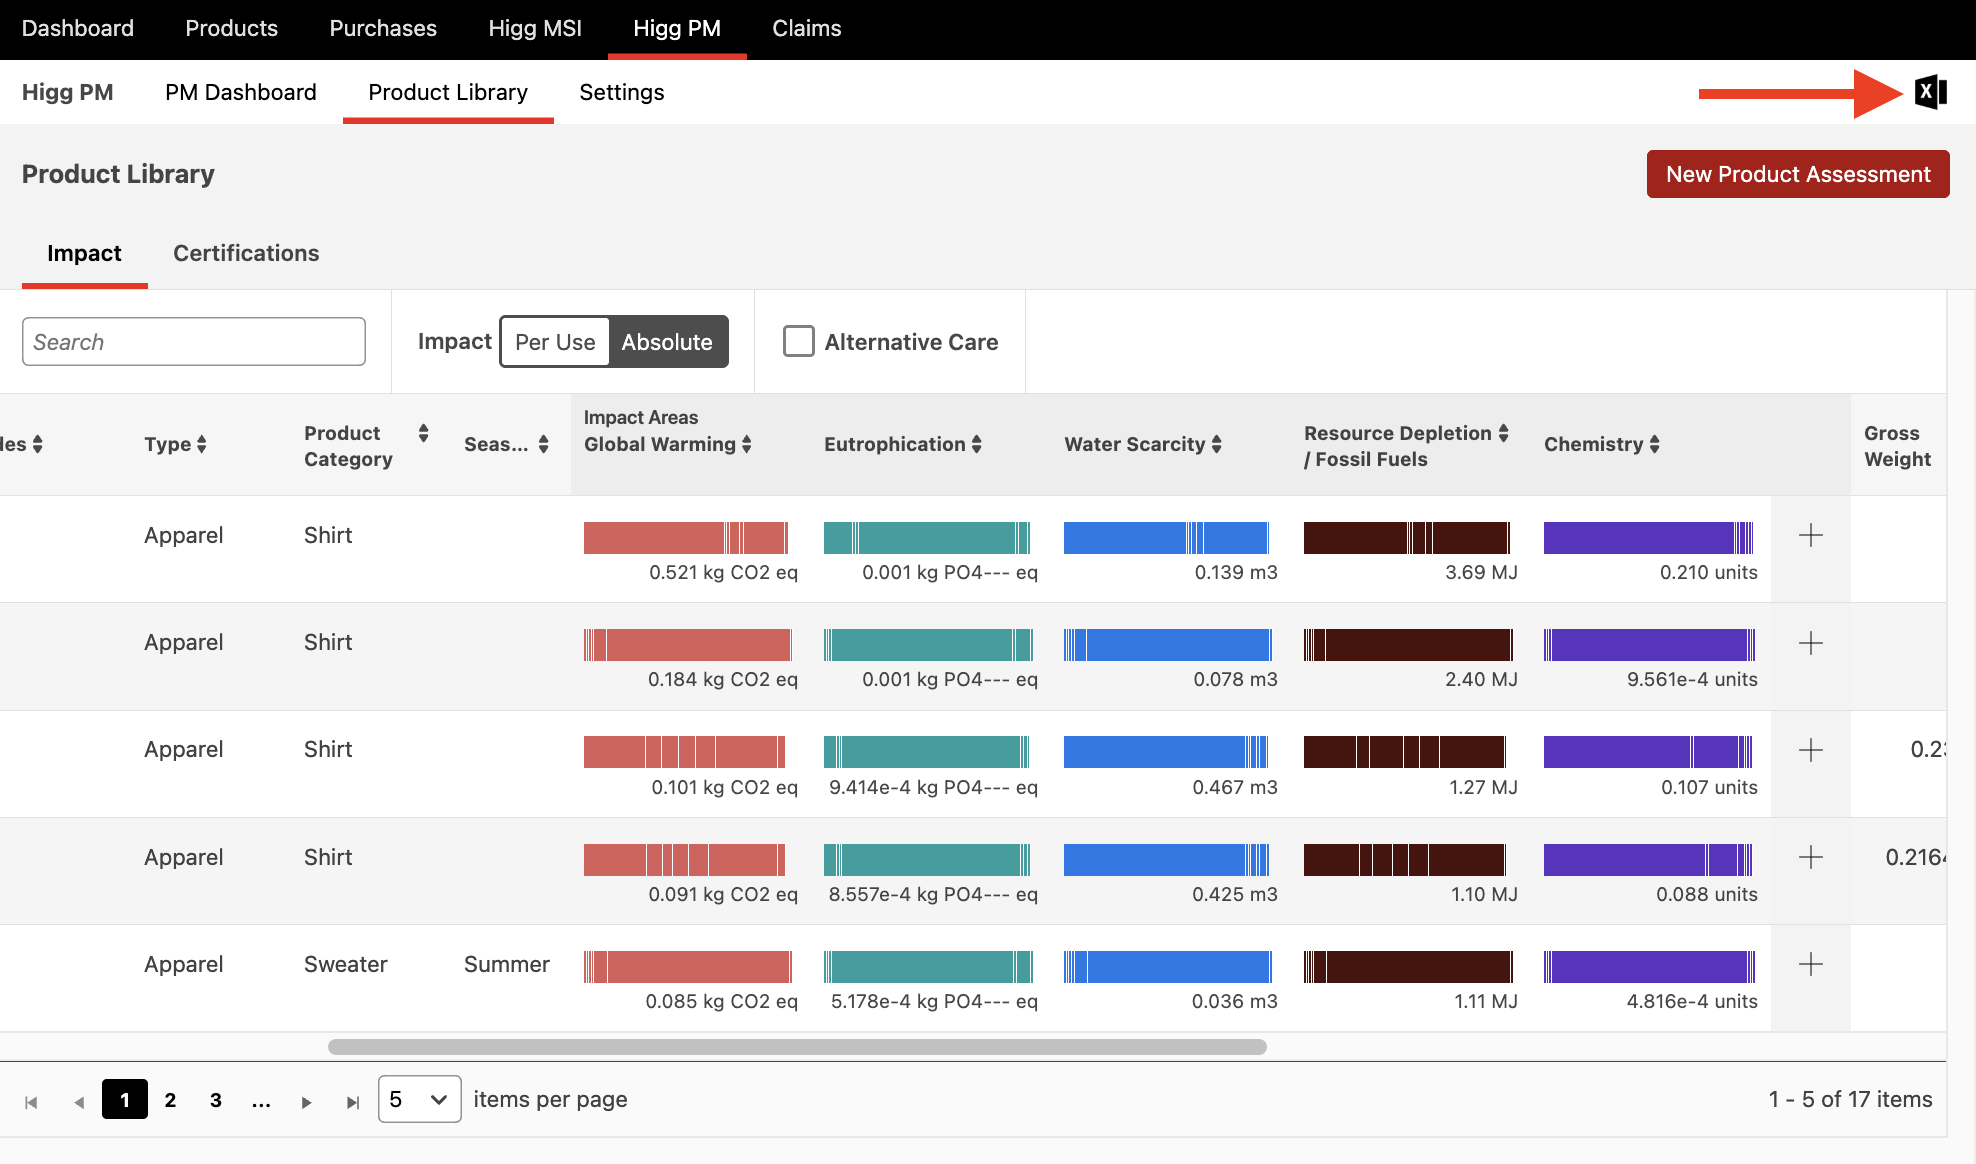Click the 0.085 kg CO2 eq value
The height and width of the screenshot is (1164, 1976).
point(721,1001)
